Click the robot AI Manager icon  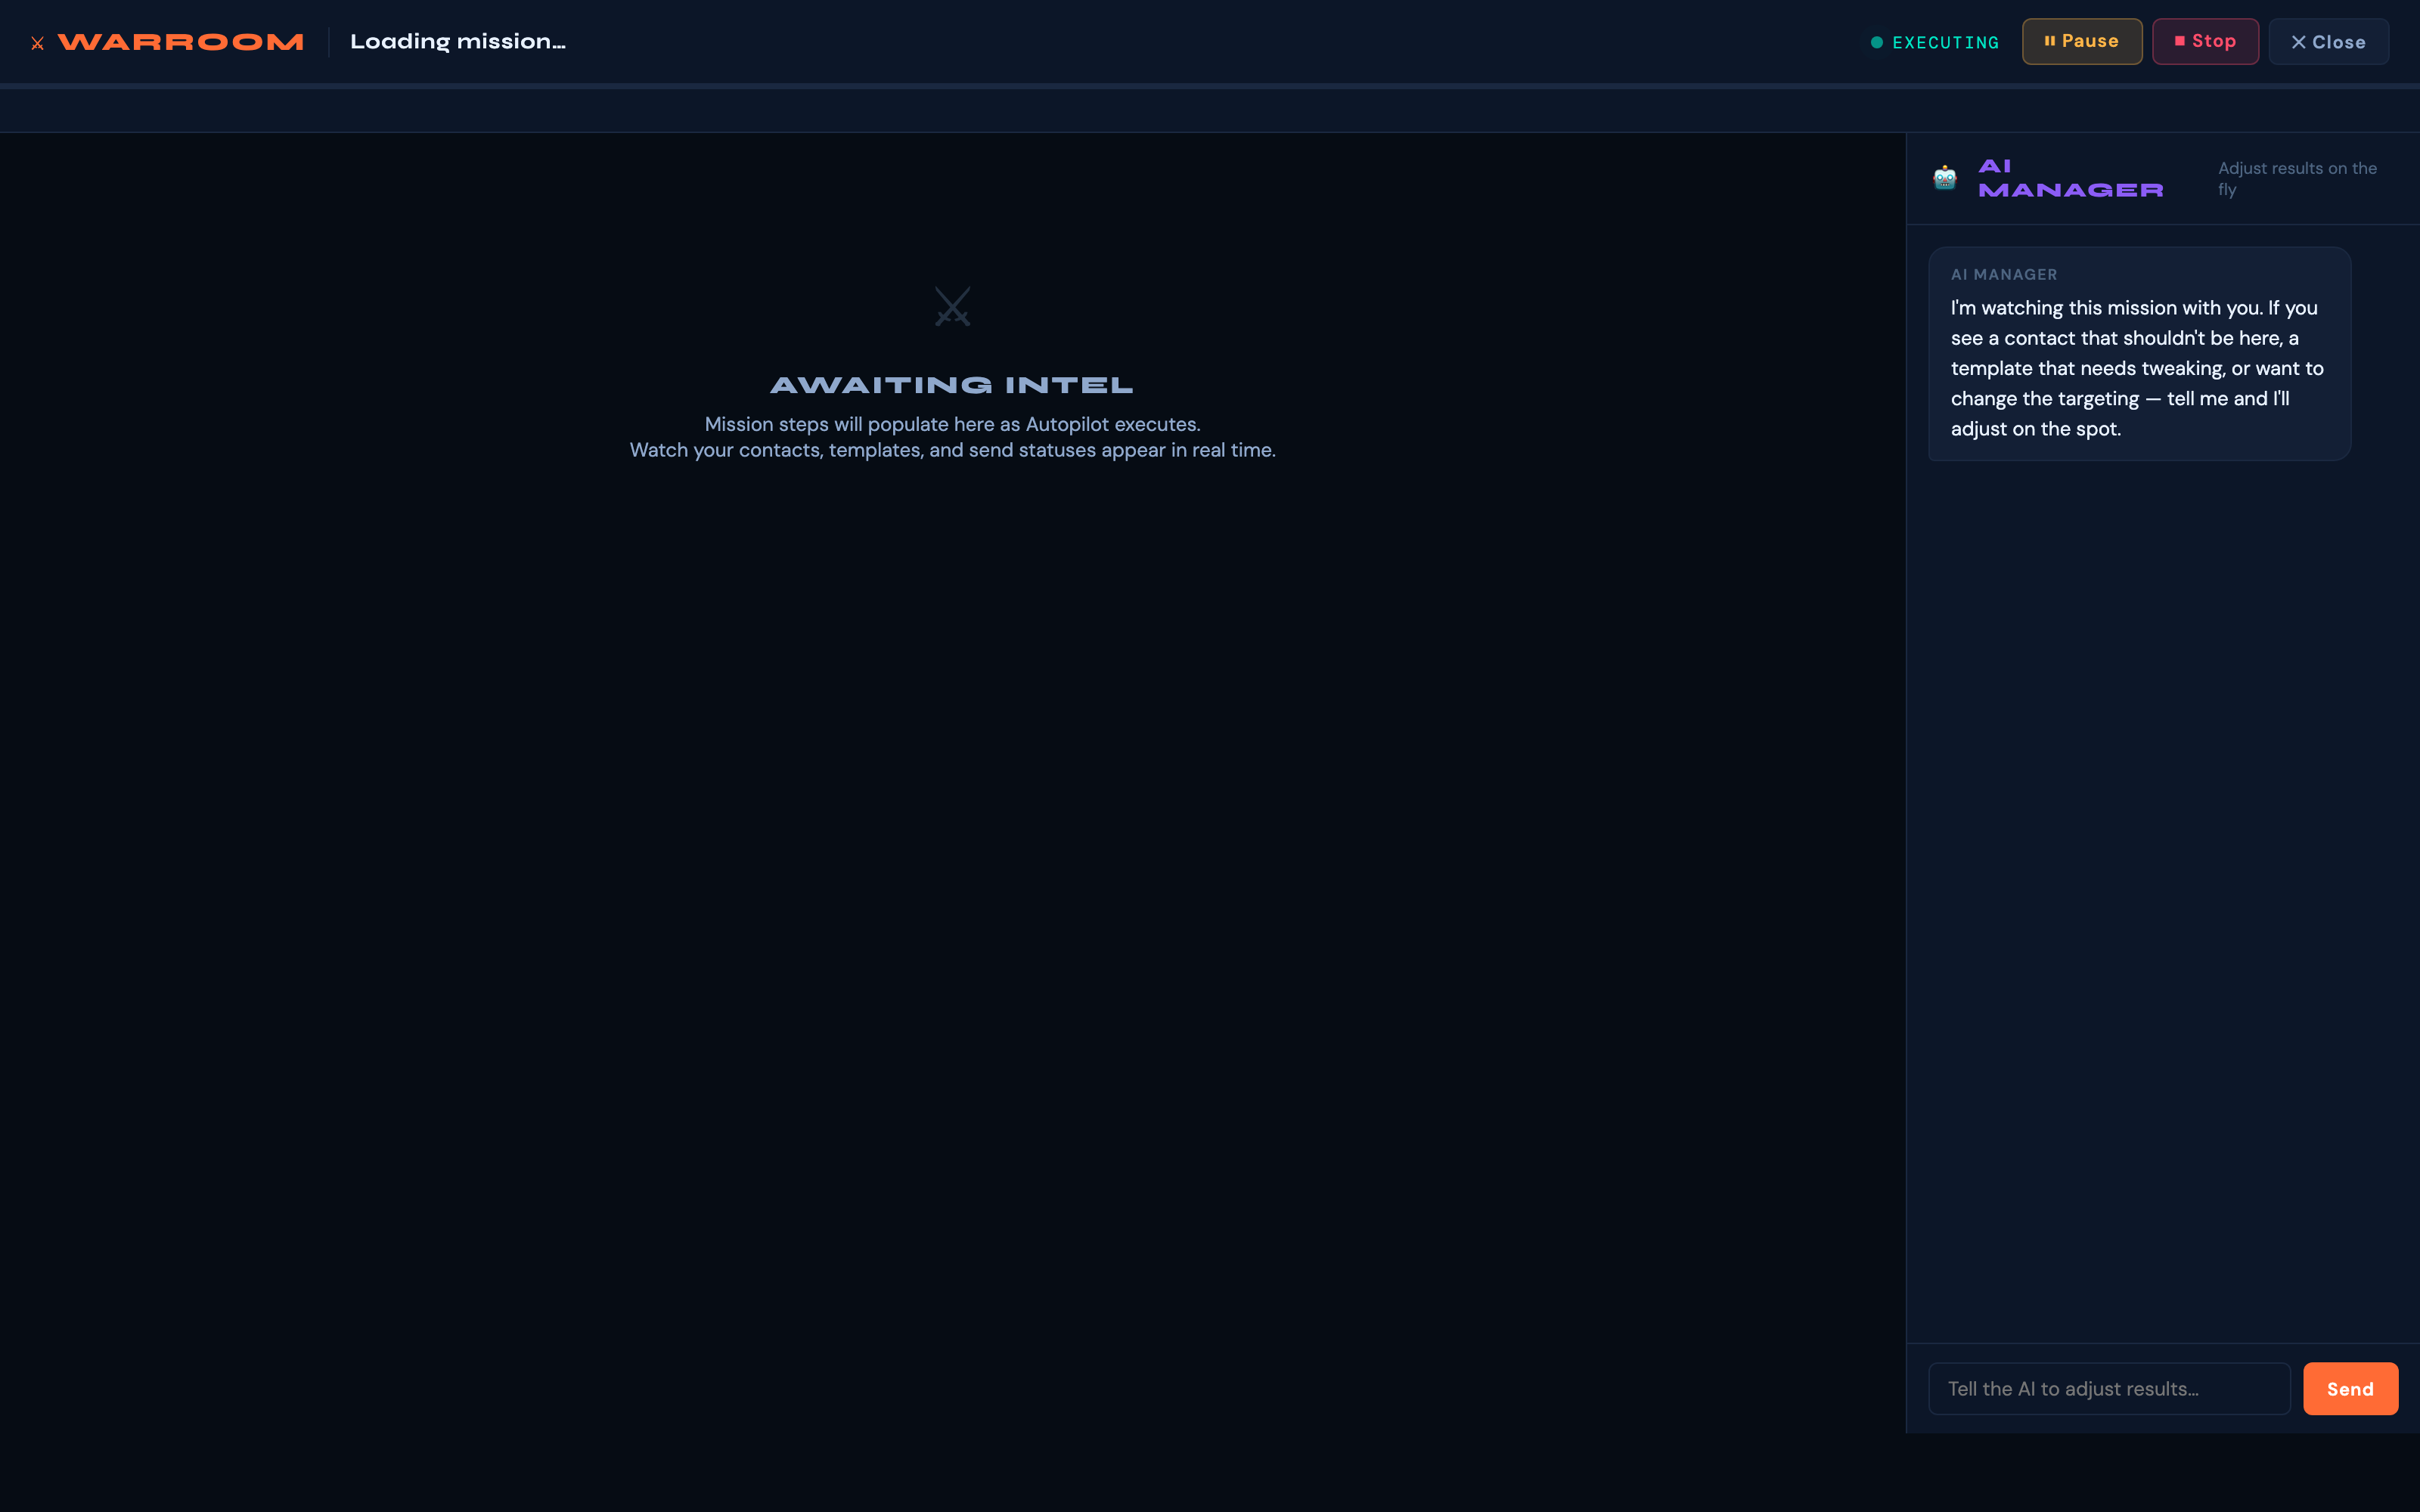pyautogui.click(x=1944, y=178)
